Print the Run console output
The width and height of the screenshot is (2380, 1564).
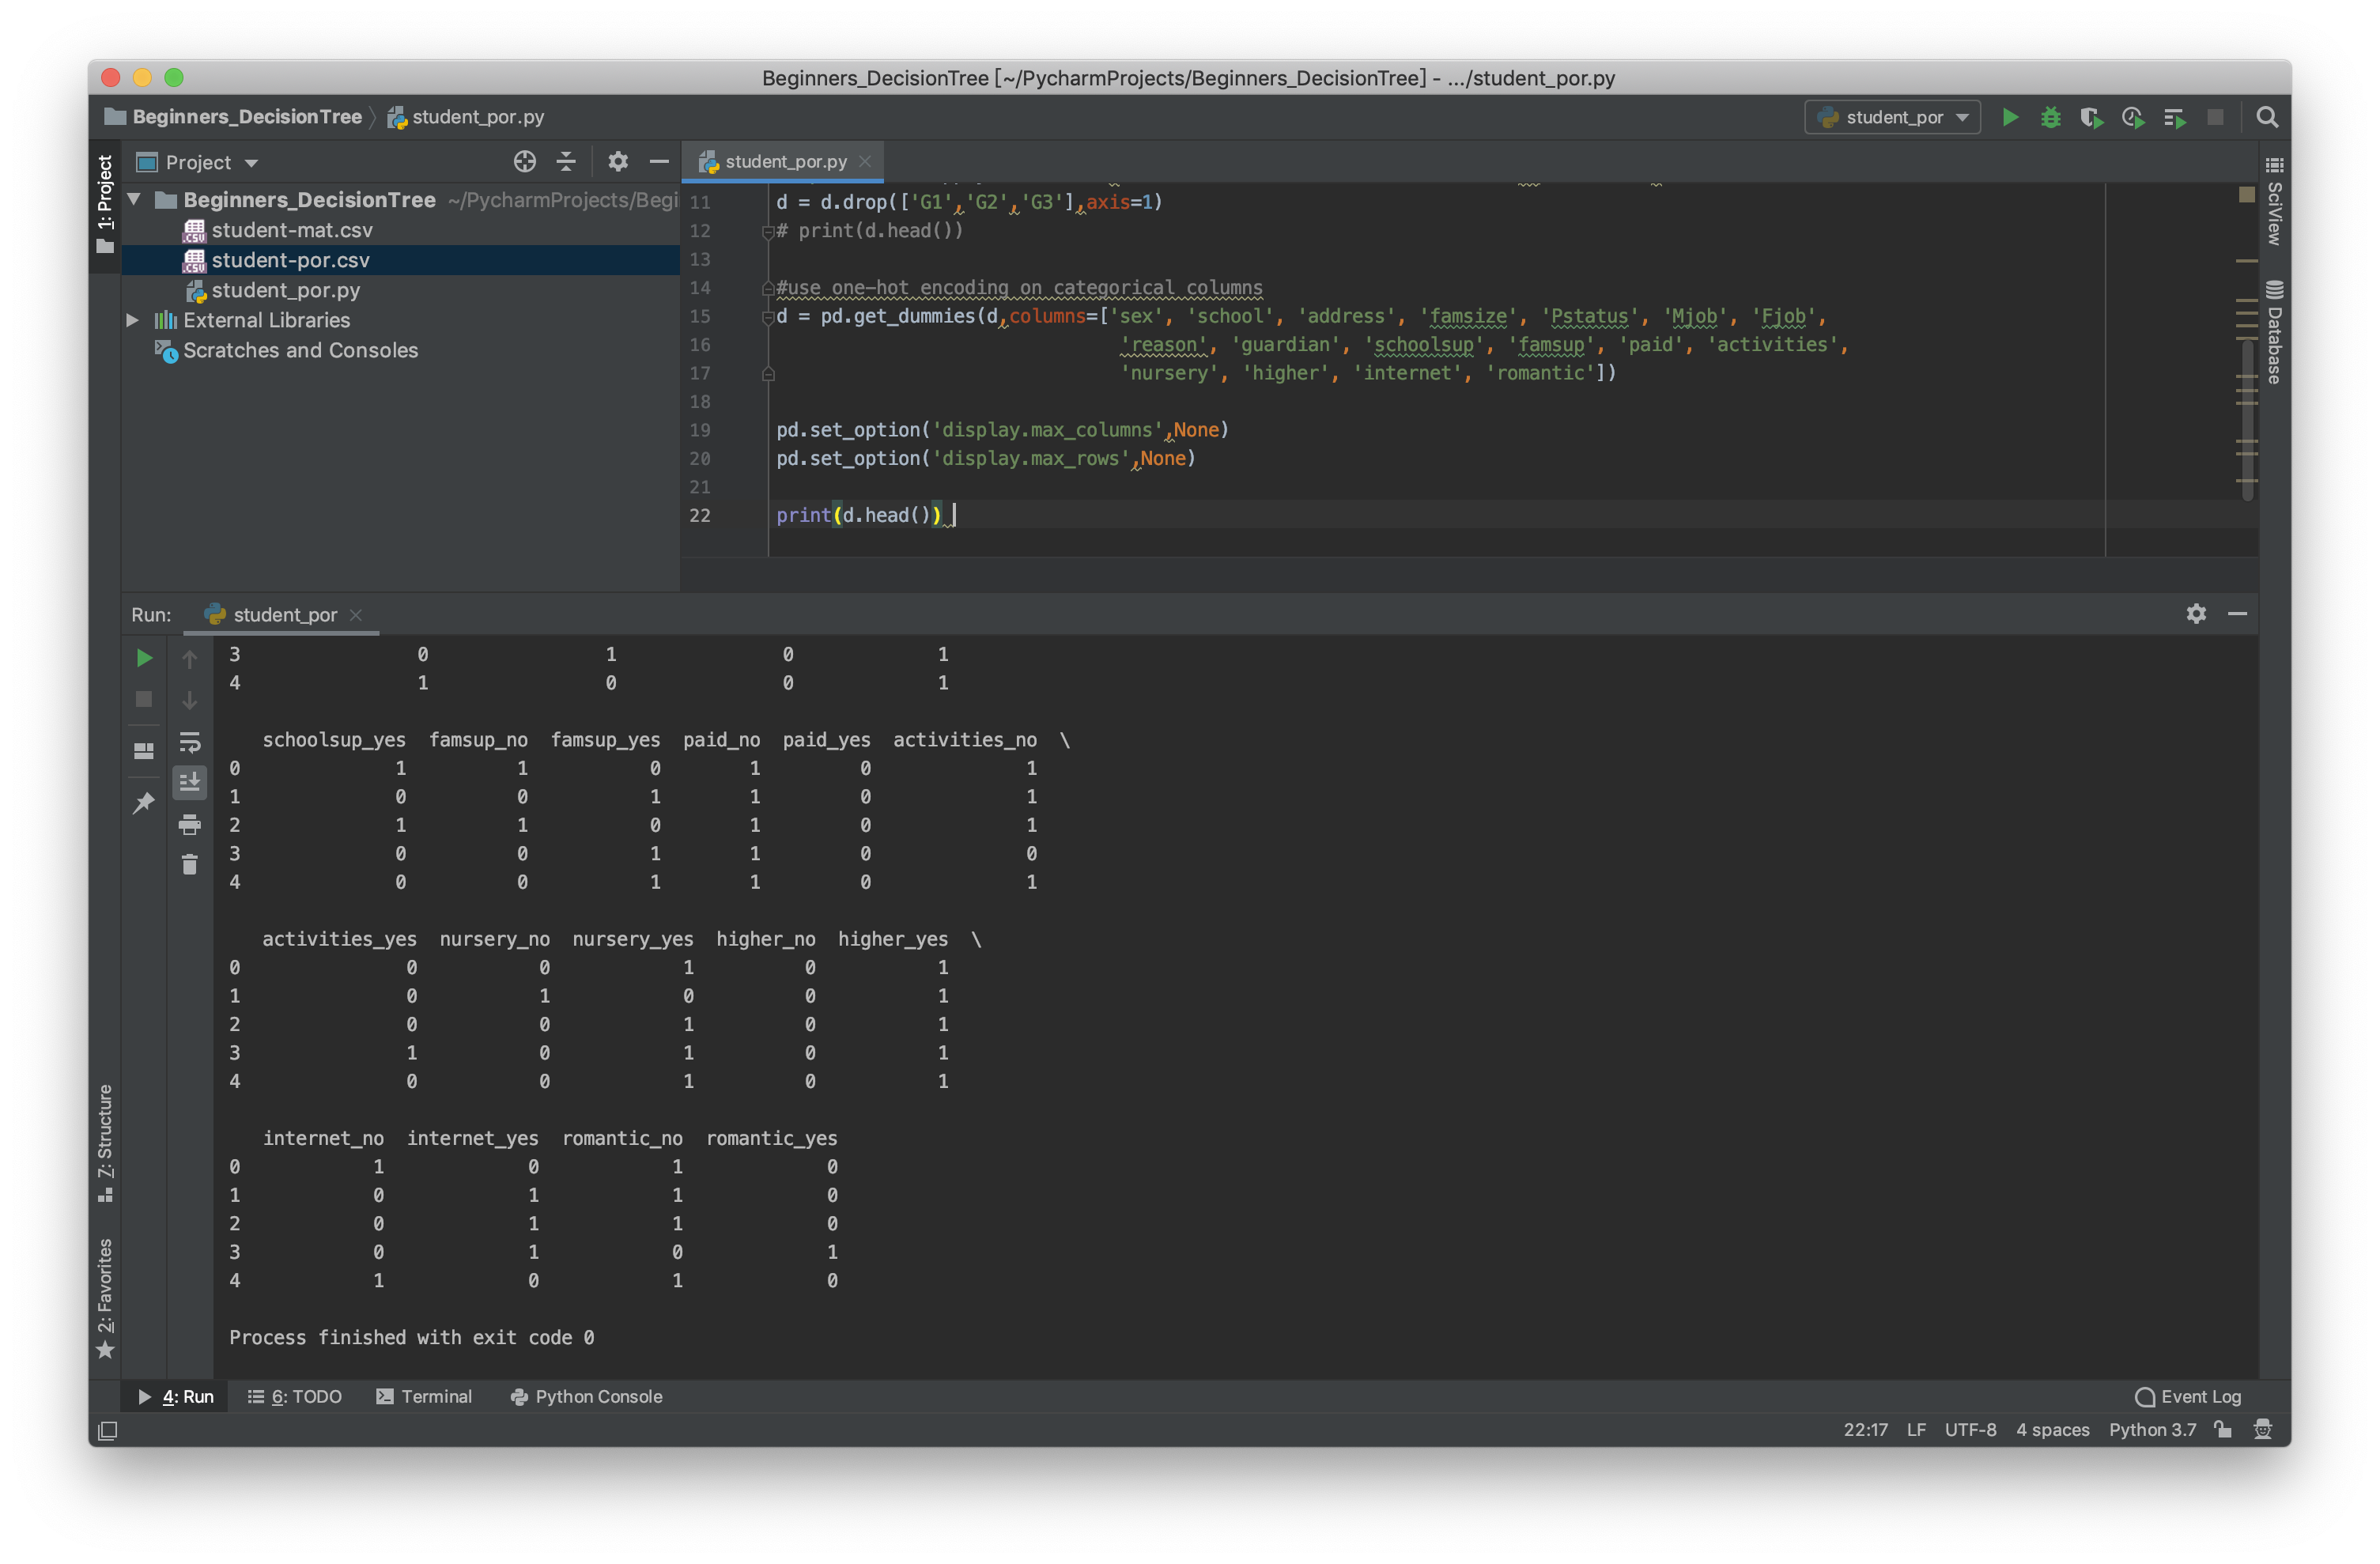pos(189,824)
